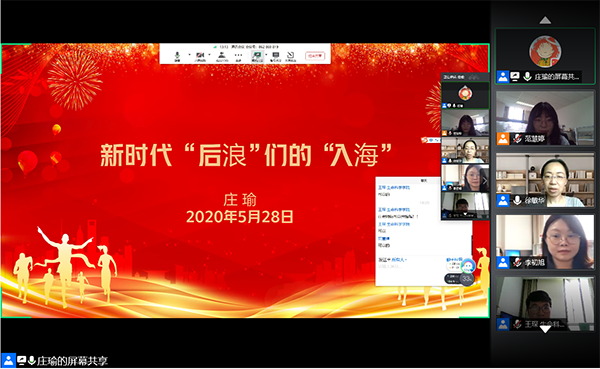This screenshot has width=600, height=369.
Task: Open microphone options dropdown arrow
Action: 189,55
